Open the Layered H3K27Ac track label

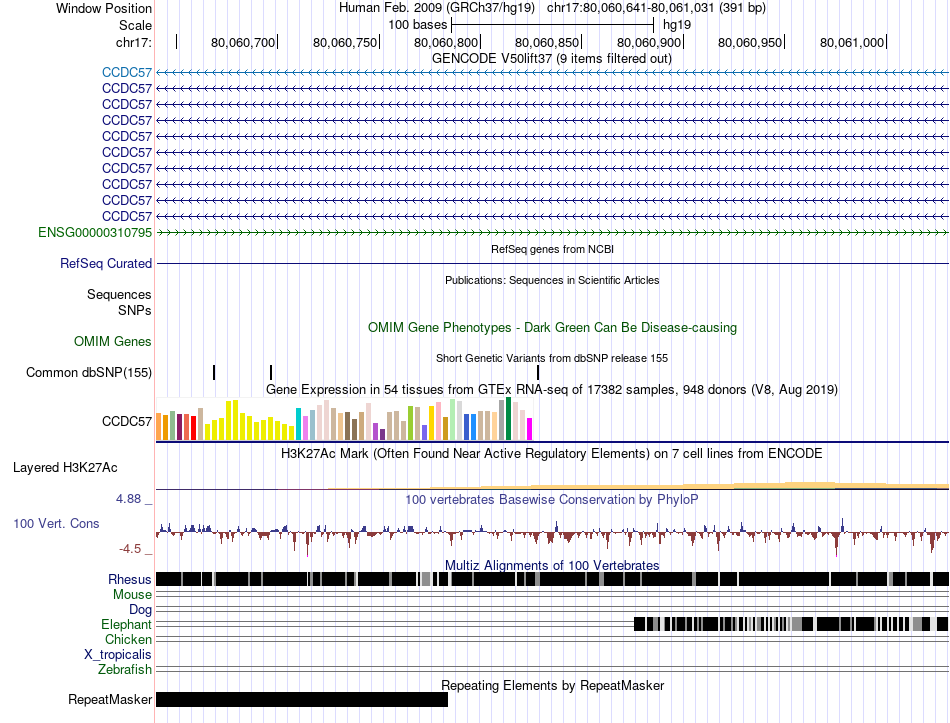point(65,468)
